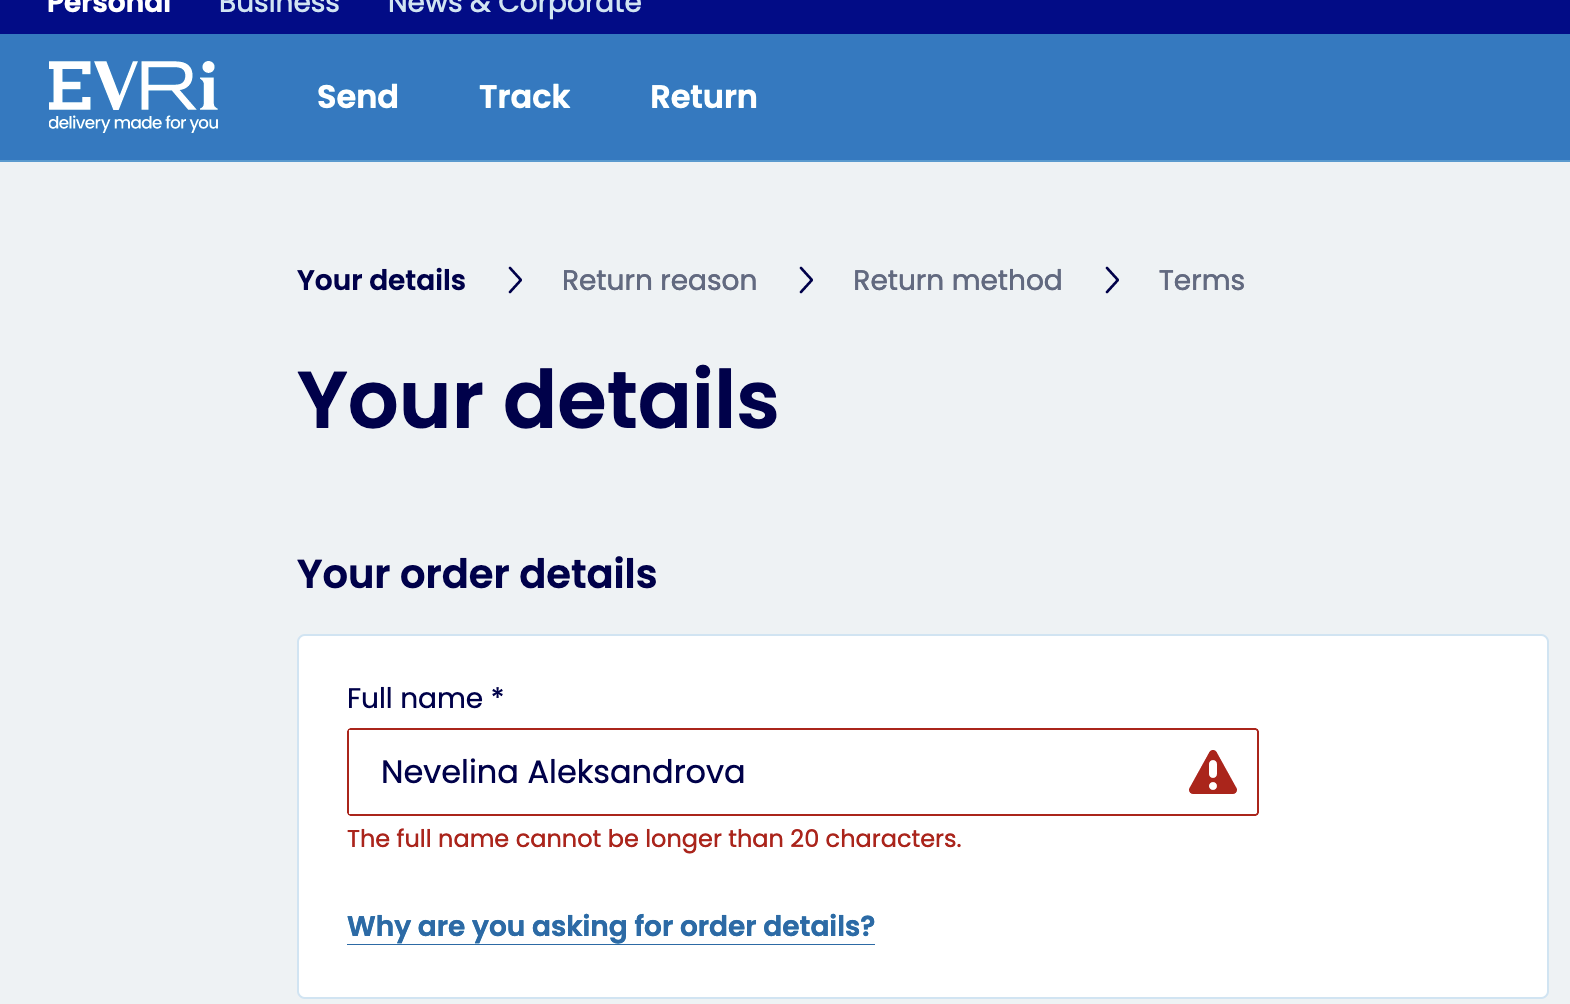Viewport: 1570px width, 1004px height.
Task: Click into the Full name input field
Action: coord(760,772)
